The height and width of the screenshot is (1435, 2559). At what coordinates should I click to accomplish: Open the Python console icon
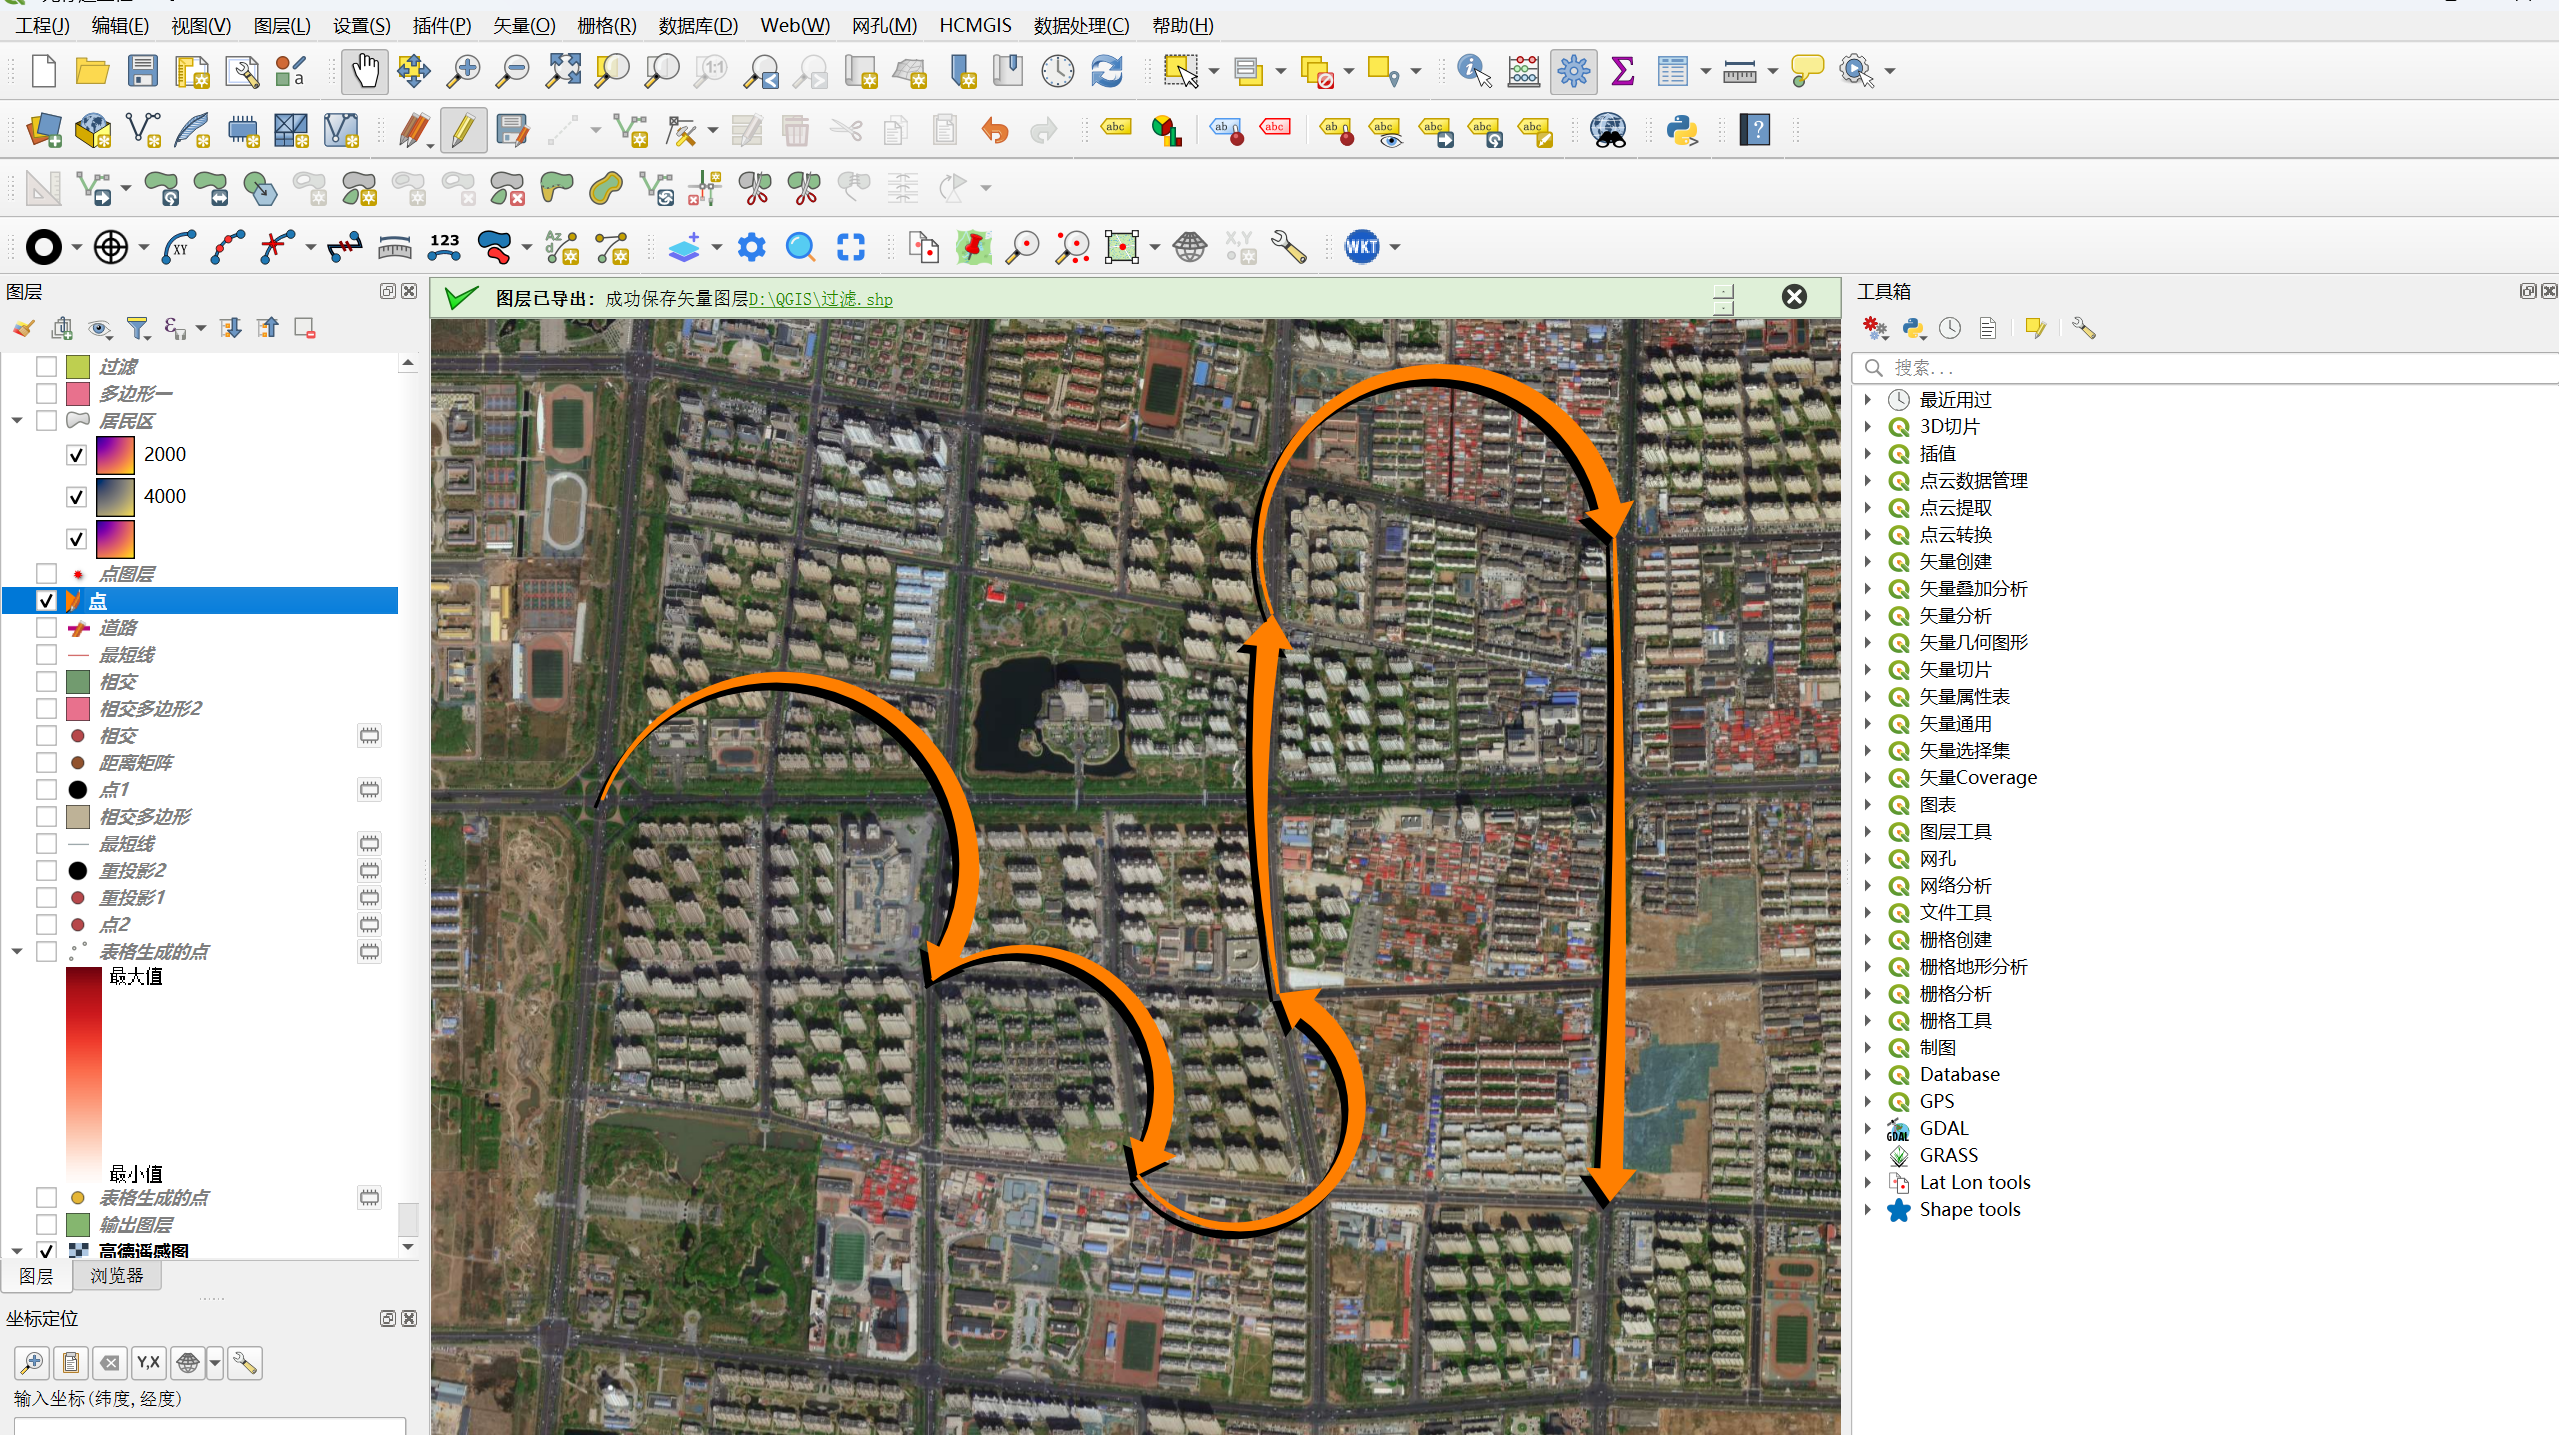1681,130
